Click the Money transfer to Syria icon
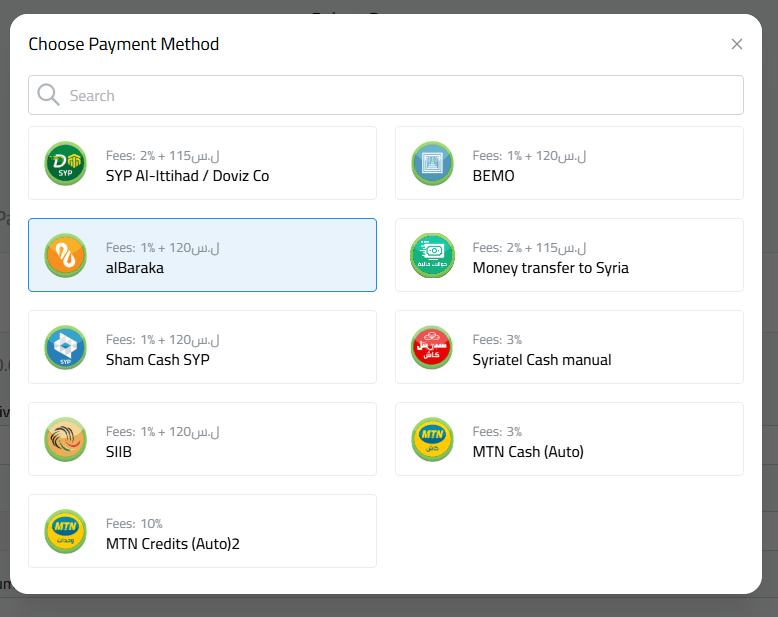The width and height of the screenshot is (778, 617). click(432, 255)
